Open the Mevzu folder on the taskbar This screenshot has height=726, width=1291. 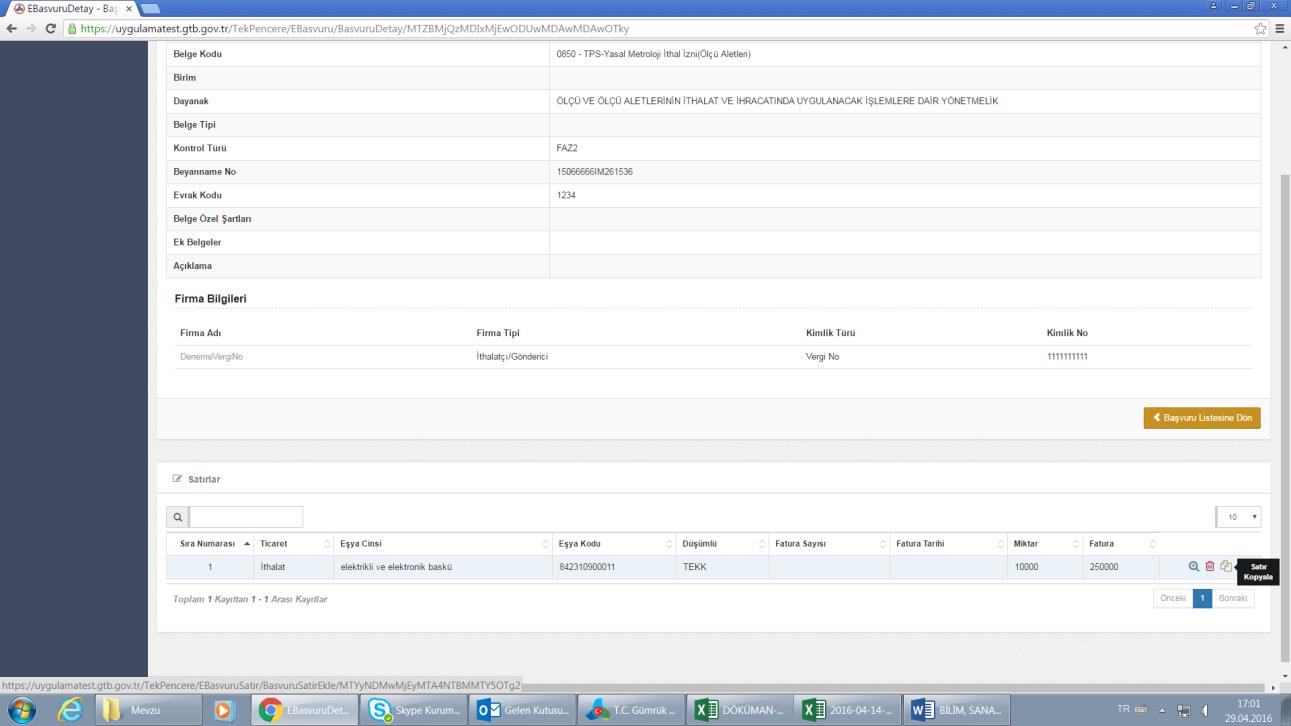148,709
